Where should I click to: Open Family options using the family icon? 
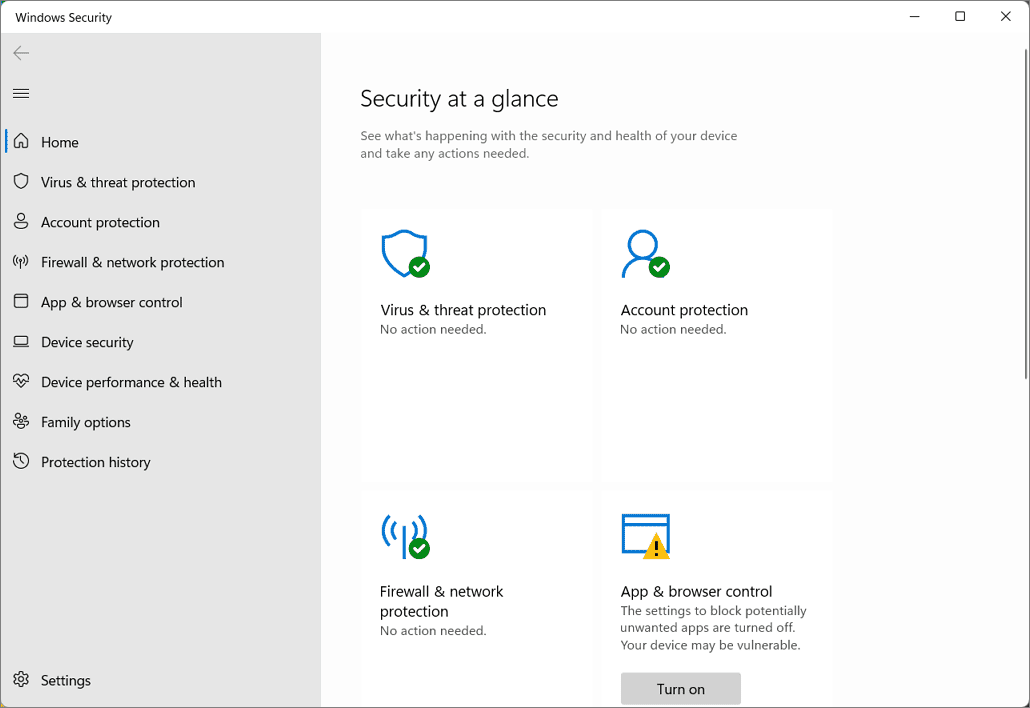(x=20, y=422)
